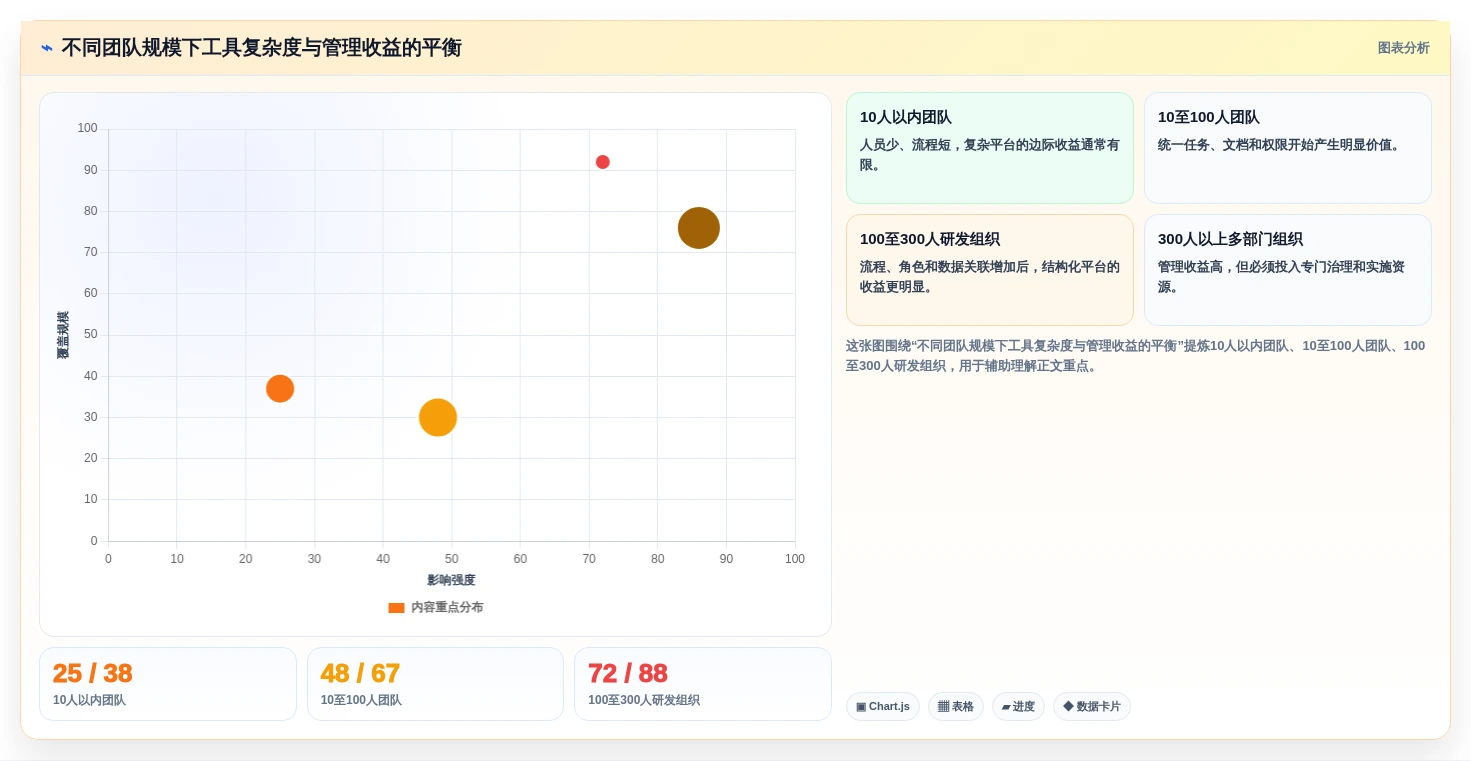
Task: Click the 影响强度 x-axis title
Action: click(451, 580)
